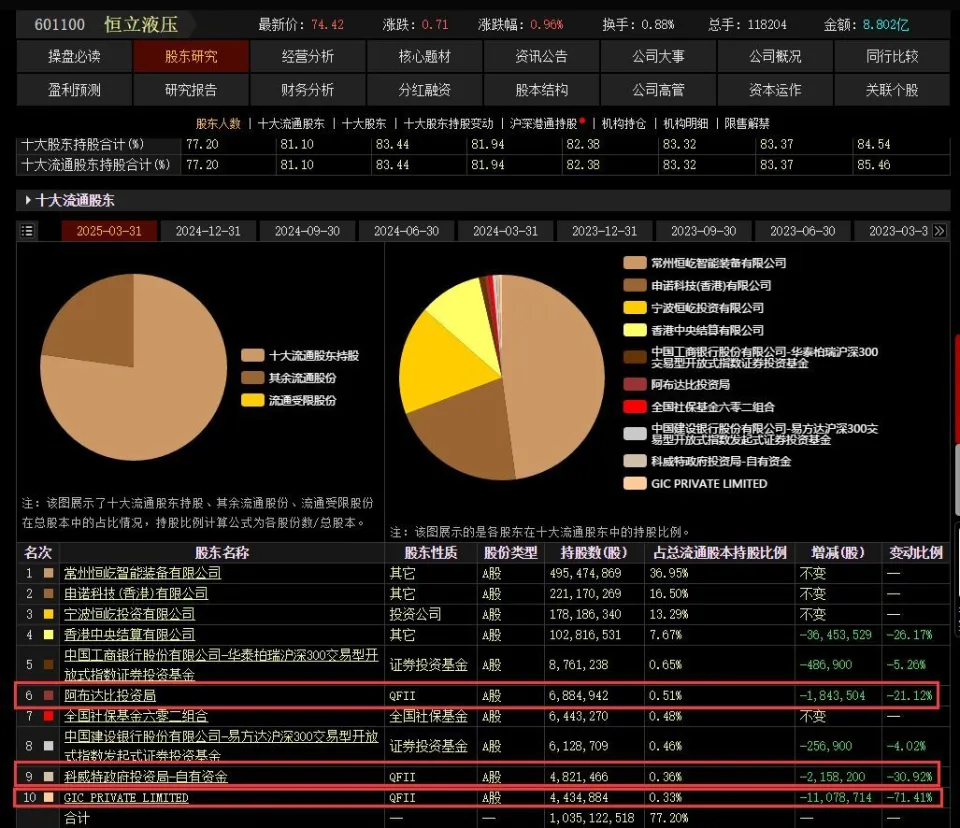Click the 常州恒屹智能装备 legend color swatch
The image size is (960, 828).
pos(634,263)
